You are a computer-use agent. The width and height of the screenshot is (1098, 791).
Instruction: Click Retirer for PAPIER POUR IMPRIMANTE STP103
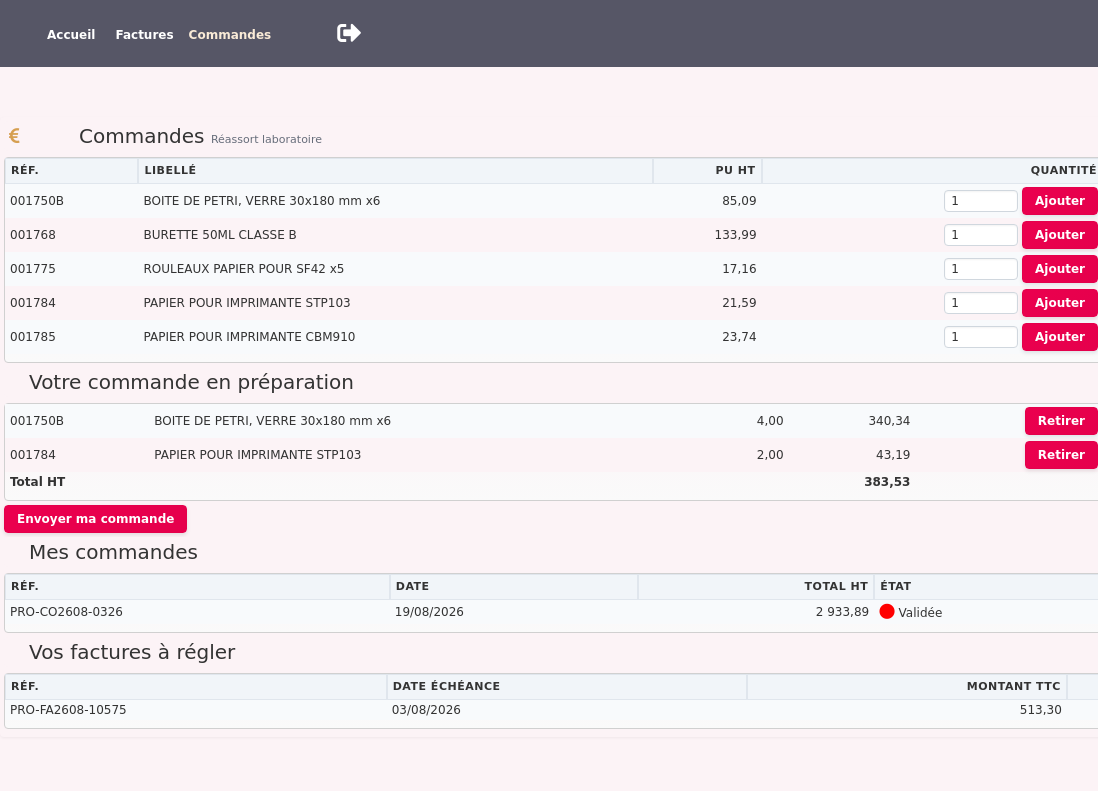[x=1061, y=455]
